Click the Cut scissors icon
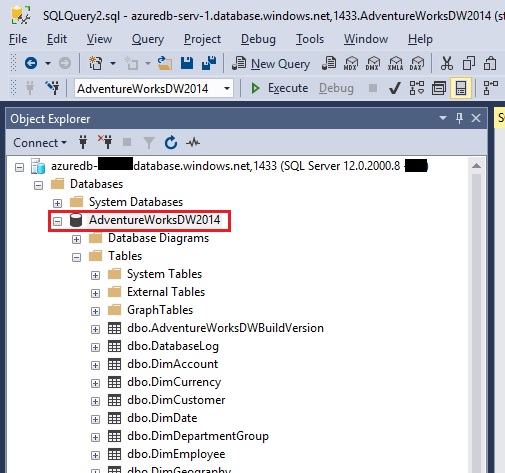Viewport: 505px width, 473px height. 446,63
